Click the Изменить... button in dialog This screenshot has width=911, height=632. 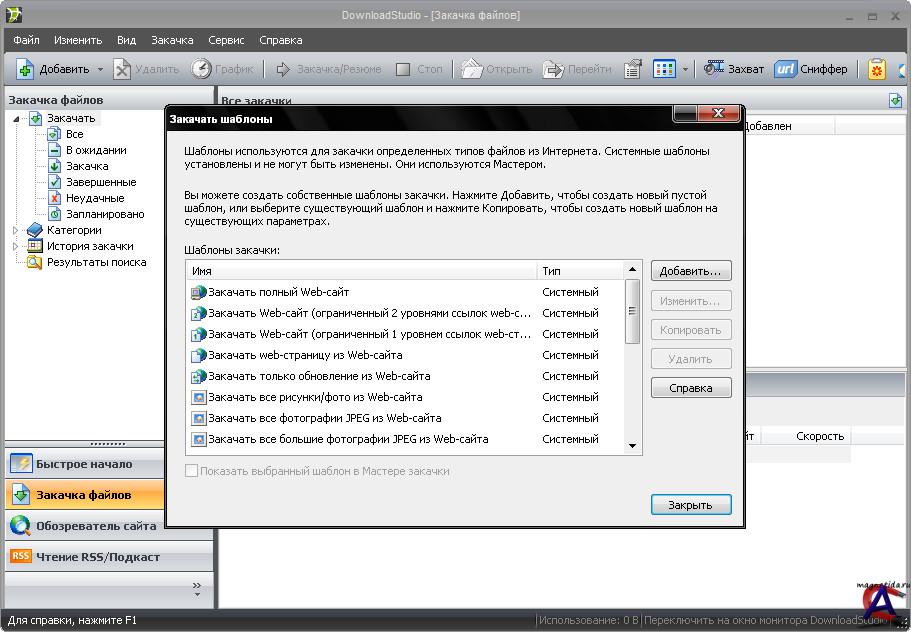(x=690, y=301)
